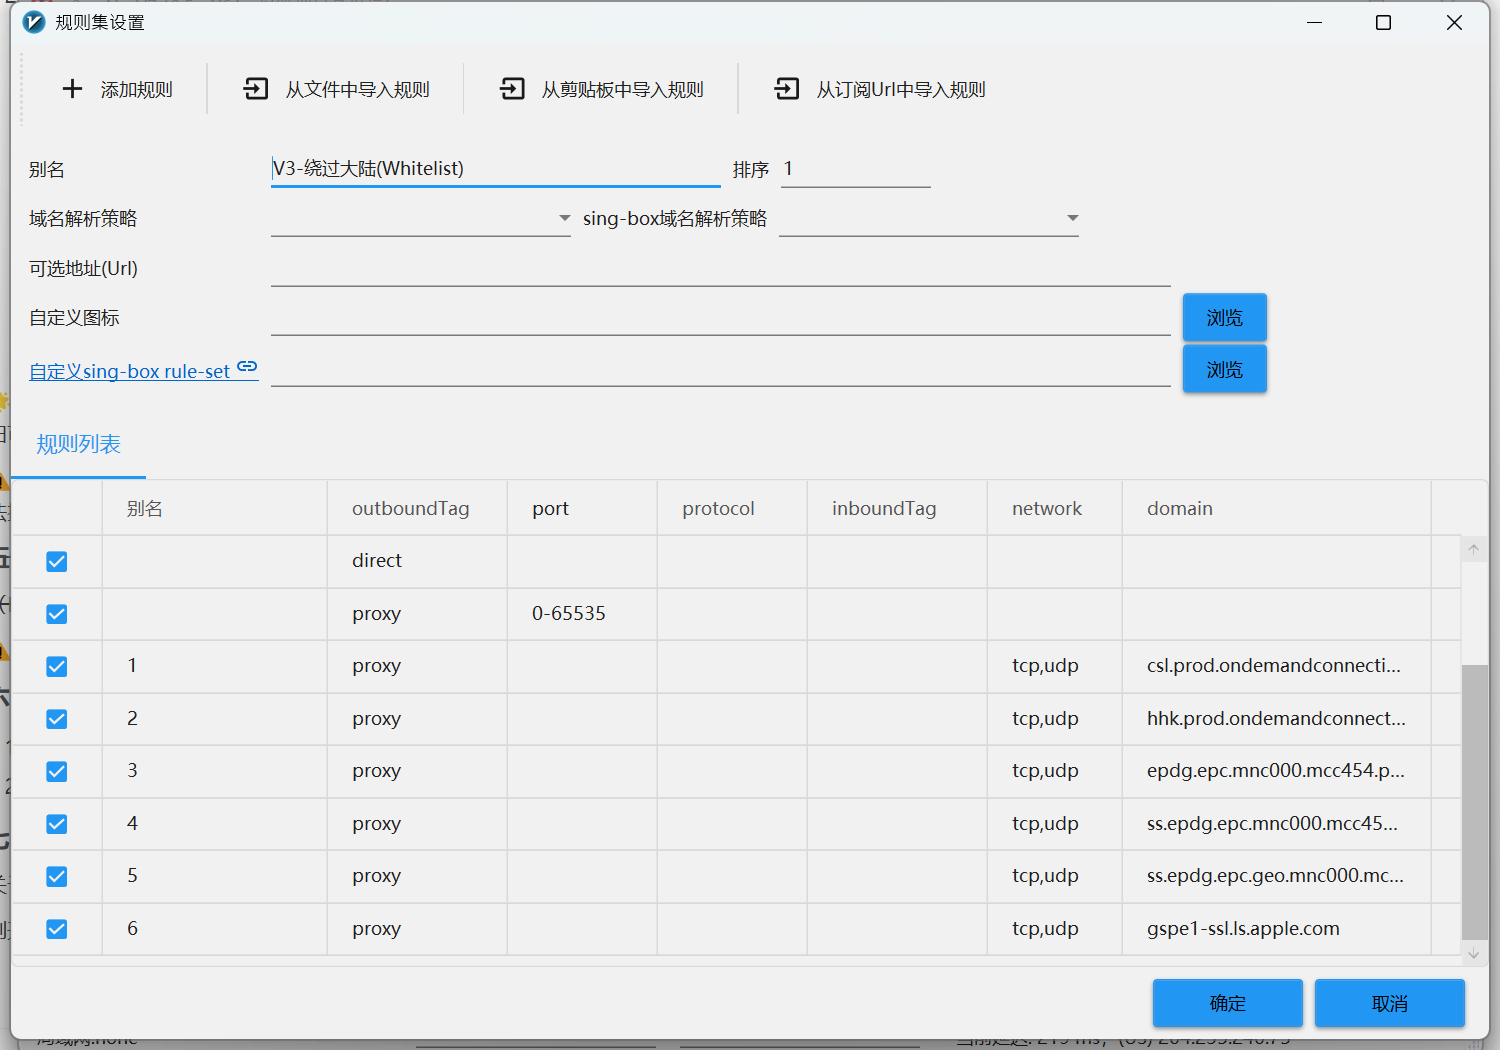Click scrollbar down arrow in rule list
This screenshot has height=1050, width=1500.
coord(1473,954)
